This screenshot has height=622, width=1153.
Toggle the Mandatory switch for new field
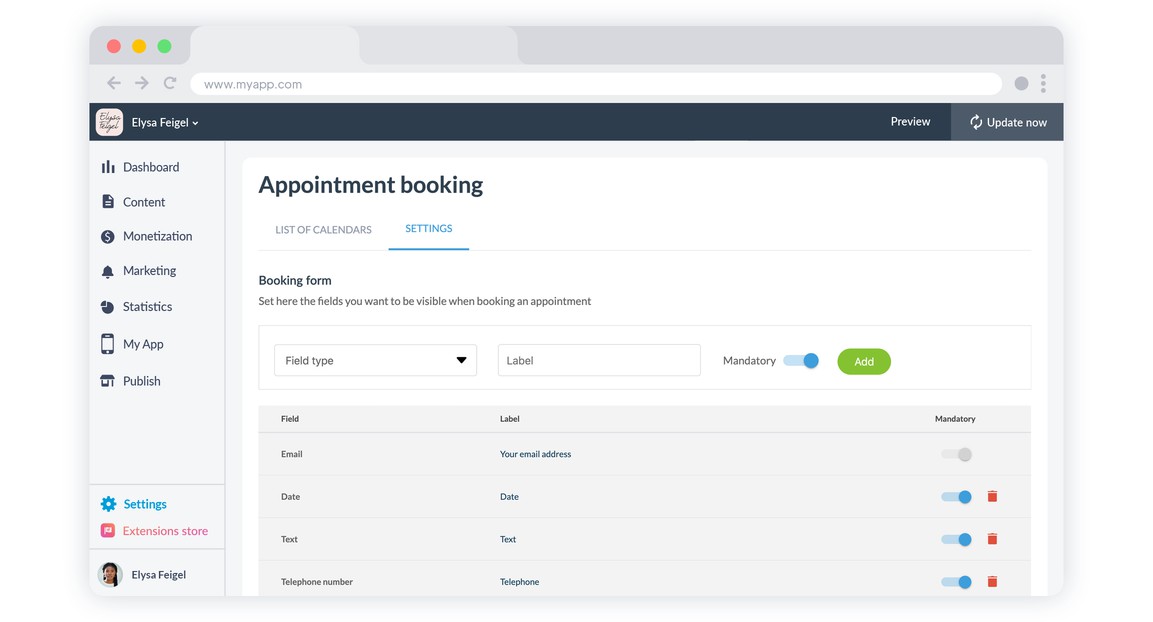(x=801, y=361)
